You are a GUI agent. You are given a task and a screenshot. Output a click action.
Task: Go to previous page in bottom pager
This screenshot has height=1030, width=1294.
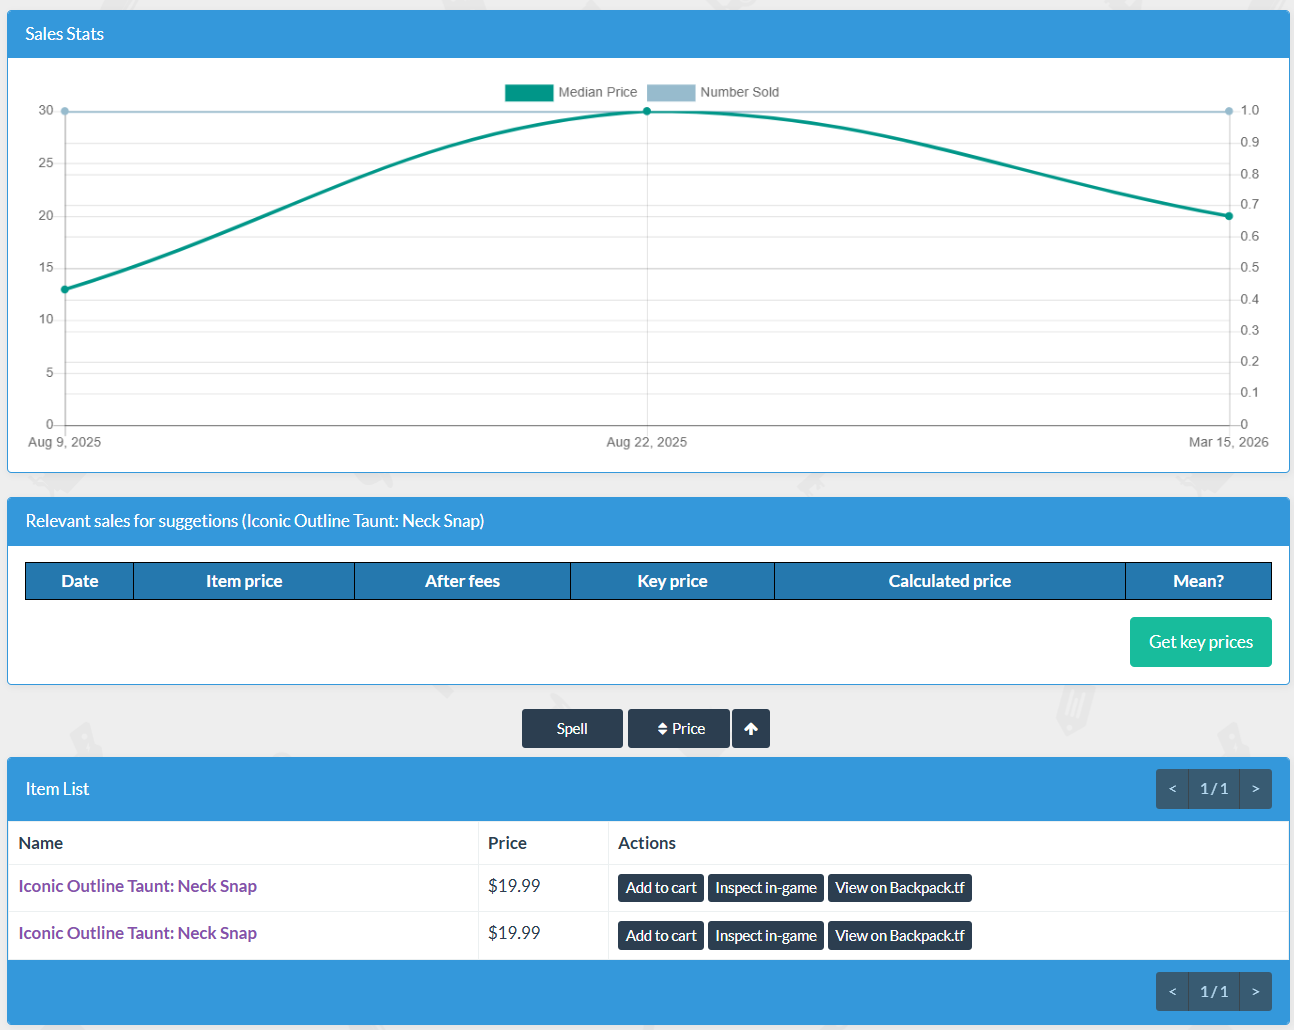[x=1172, y=992]
